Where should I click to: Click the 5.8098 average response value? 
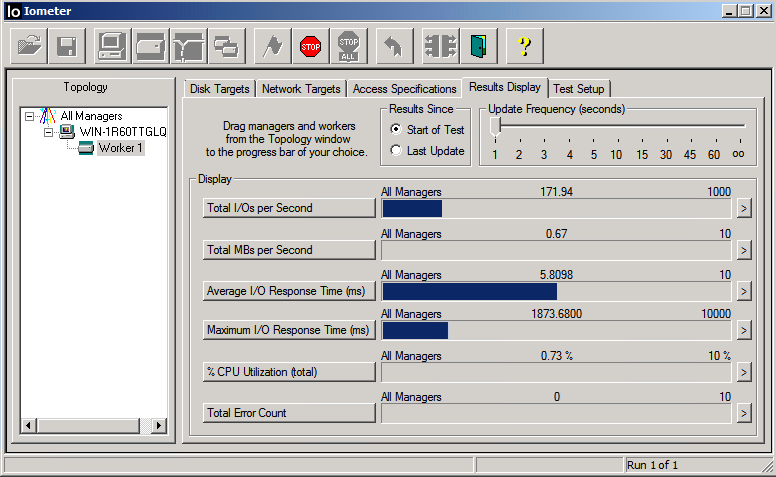point(556,275)
